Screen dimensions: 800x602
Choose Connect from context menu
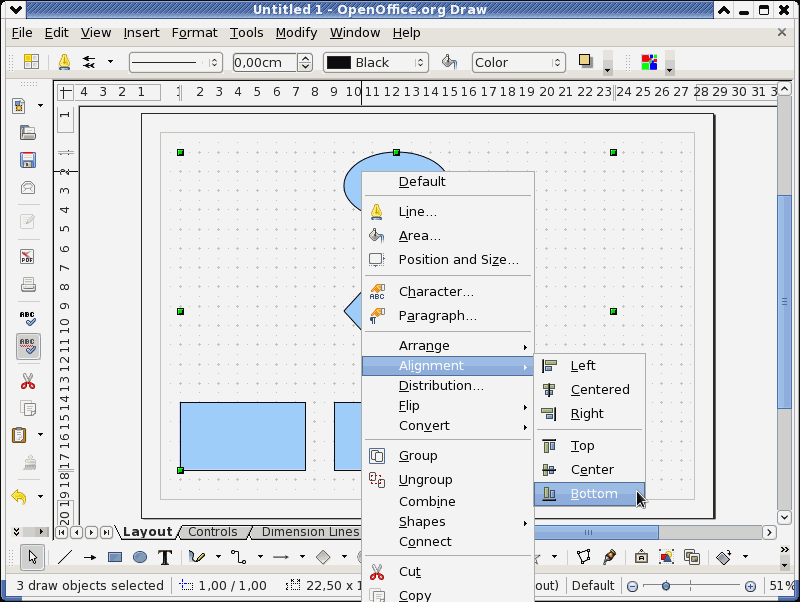tap(447, 542)
